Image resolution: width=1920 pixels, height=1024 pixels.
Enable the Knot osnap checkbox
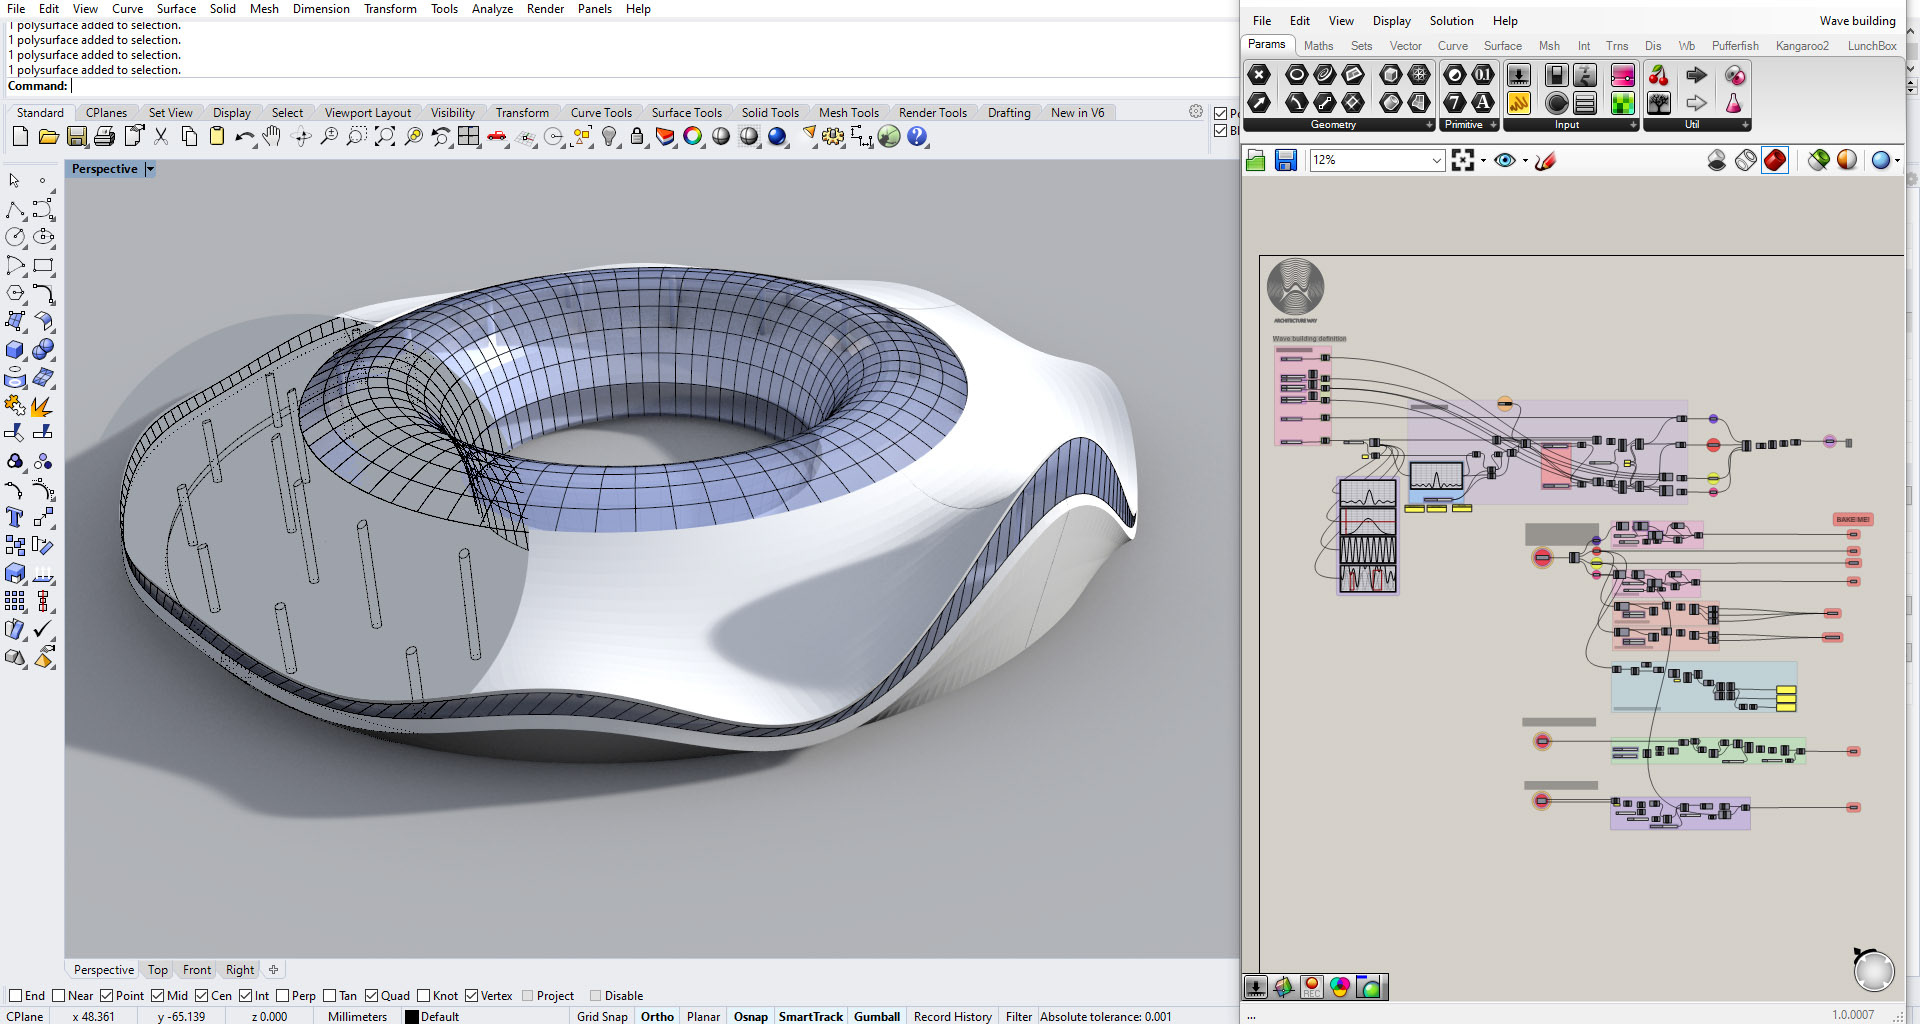point(424,996)
